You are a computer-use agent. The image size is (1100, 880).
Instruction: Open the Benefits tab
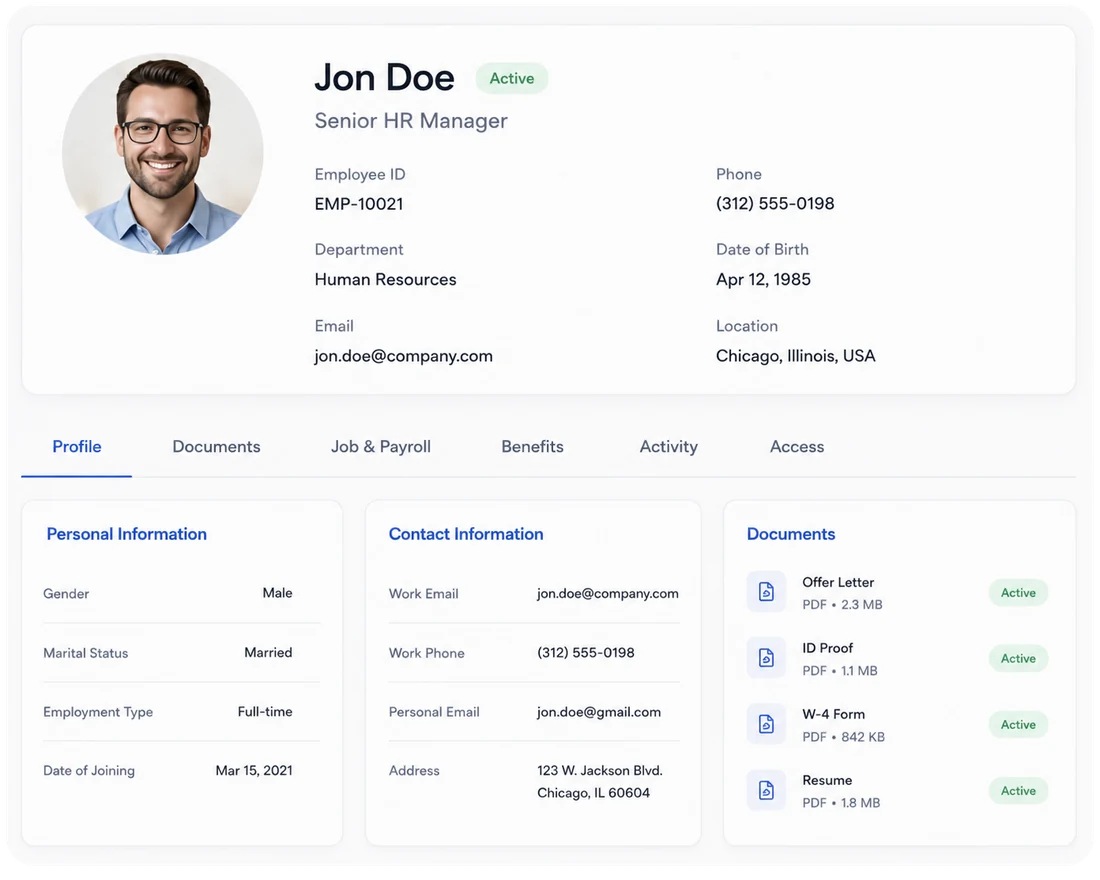pos(532,447)
